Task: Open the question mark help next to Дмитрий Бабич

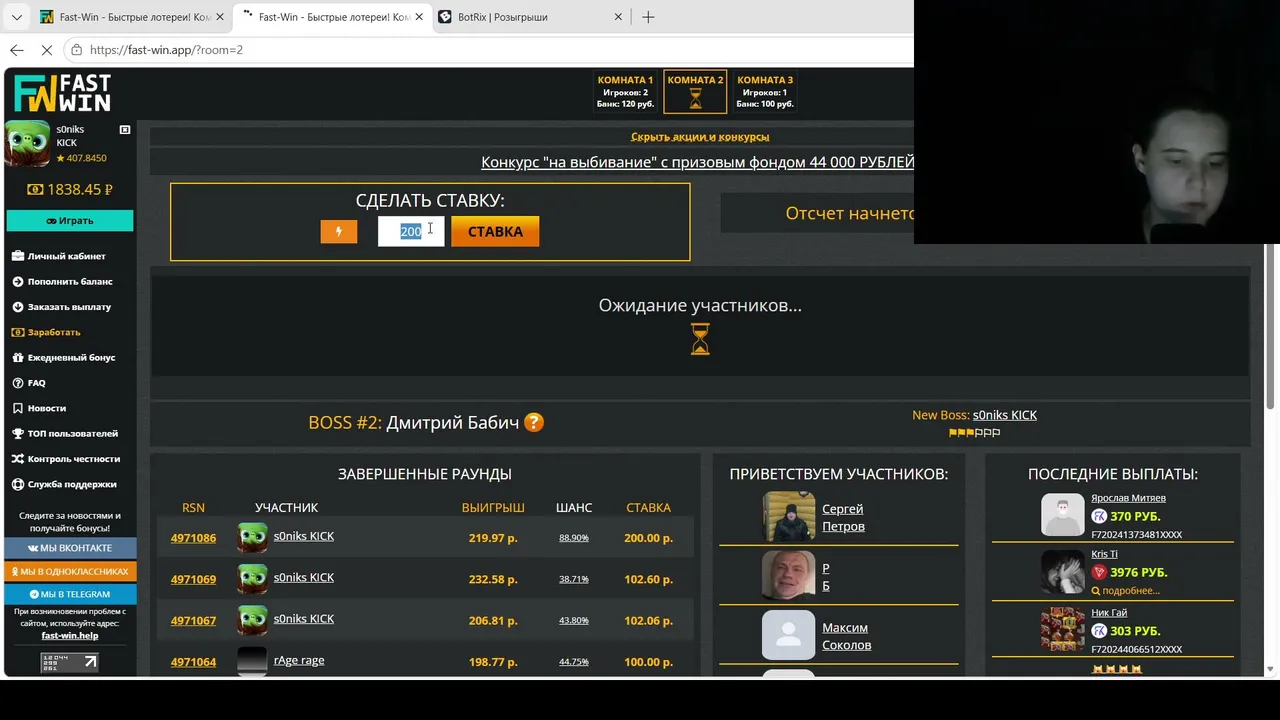Action: (534, 423)
